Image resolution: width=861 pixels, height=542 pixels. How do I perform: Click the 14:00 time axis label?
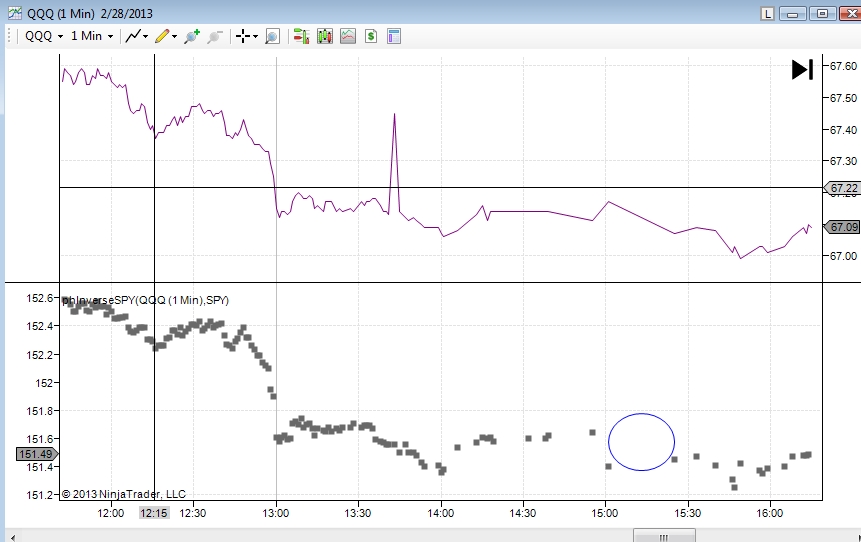(440, 513)
